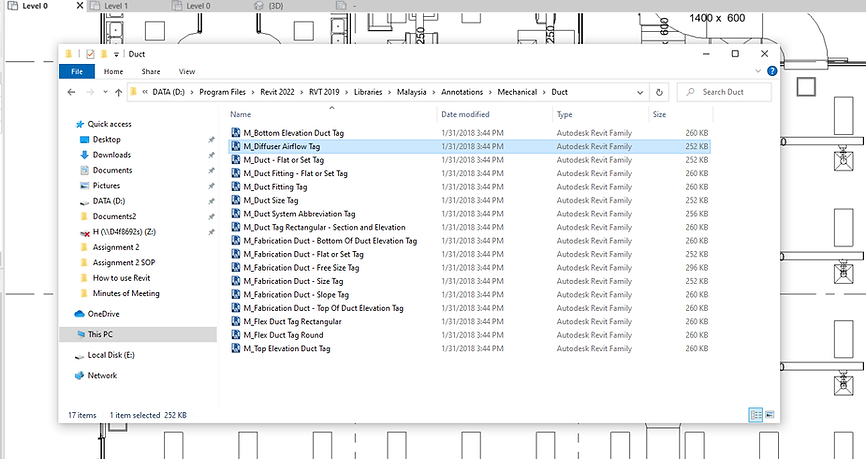The image size is (866, 459).
Task: Open the Home ribbon tab
Action: coord(113,71)
